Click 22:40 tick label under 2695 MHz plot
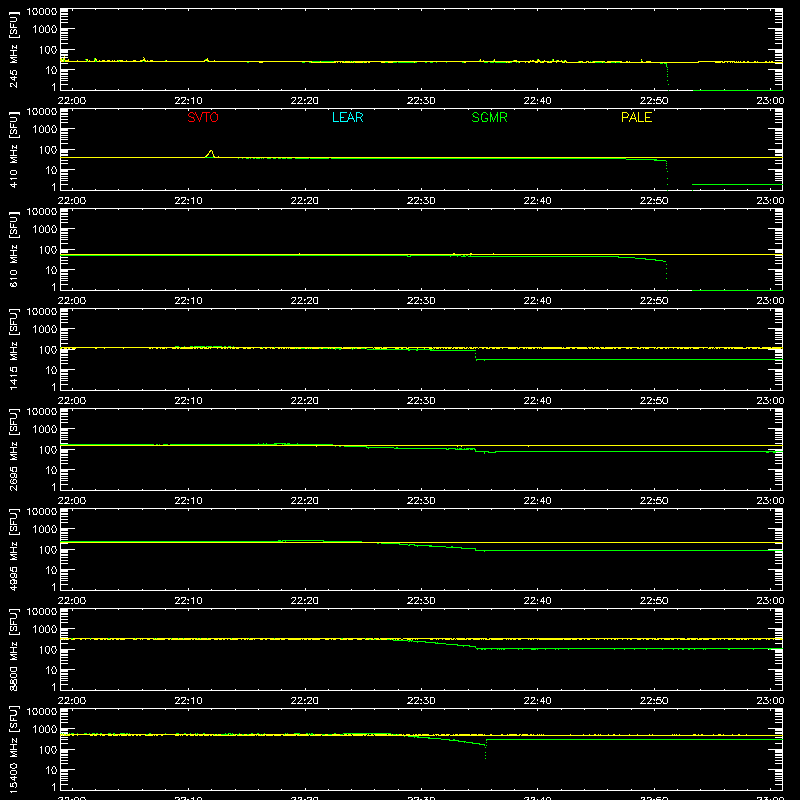 pos(537,501)
